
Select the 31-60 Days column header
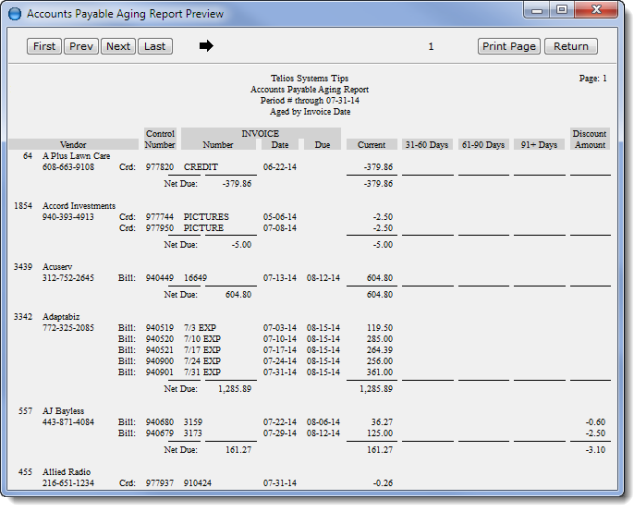pyautogui.click(x=427, y=145)
